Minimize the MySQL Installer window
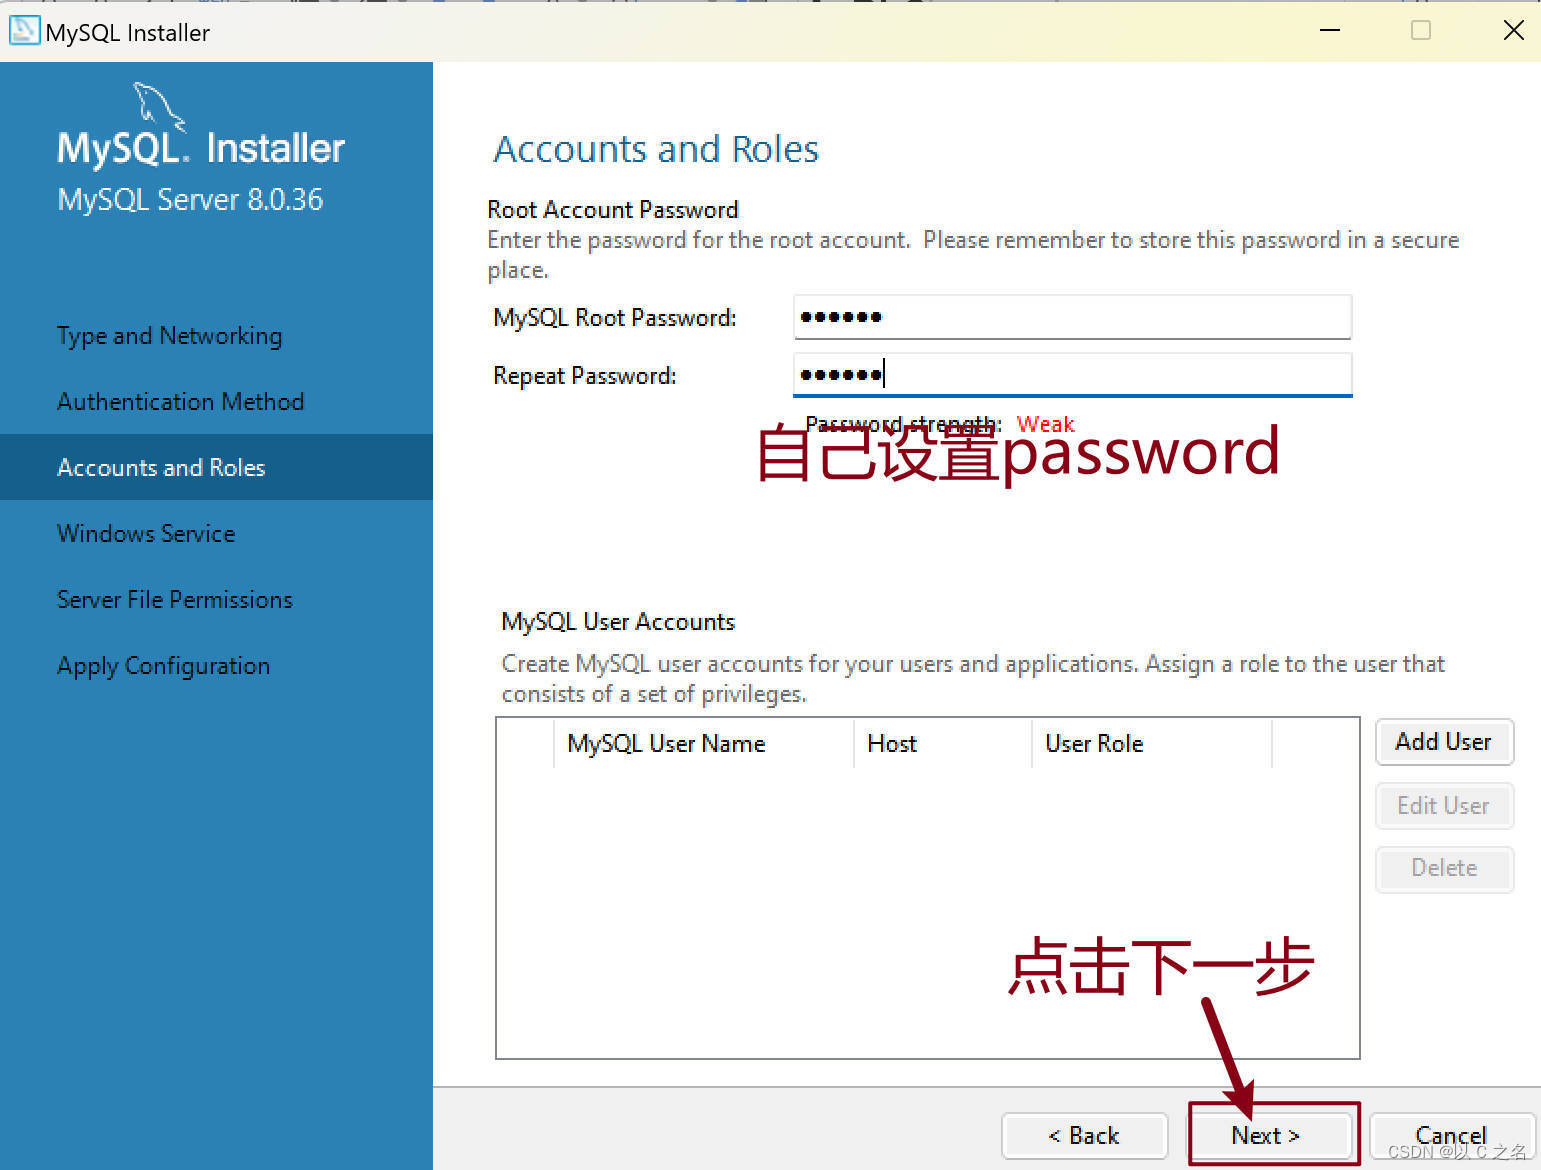Image resolution: width=1541 pixels, height=1170 pixels. (1330, 31)
